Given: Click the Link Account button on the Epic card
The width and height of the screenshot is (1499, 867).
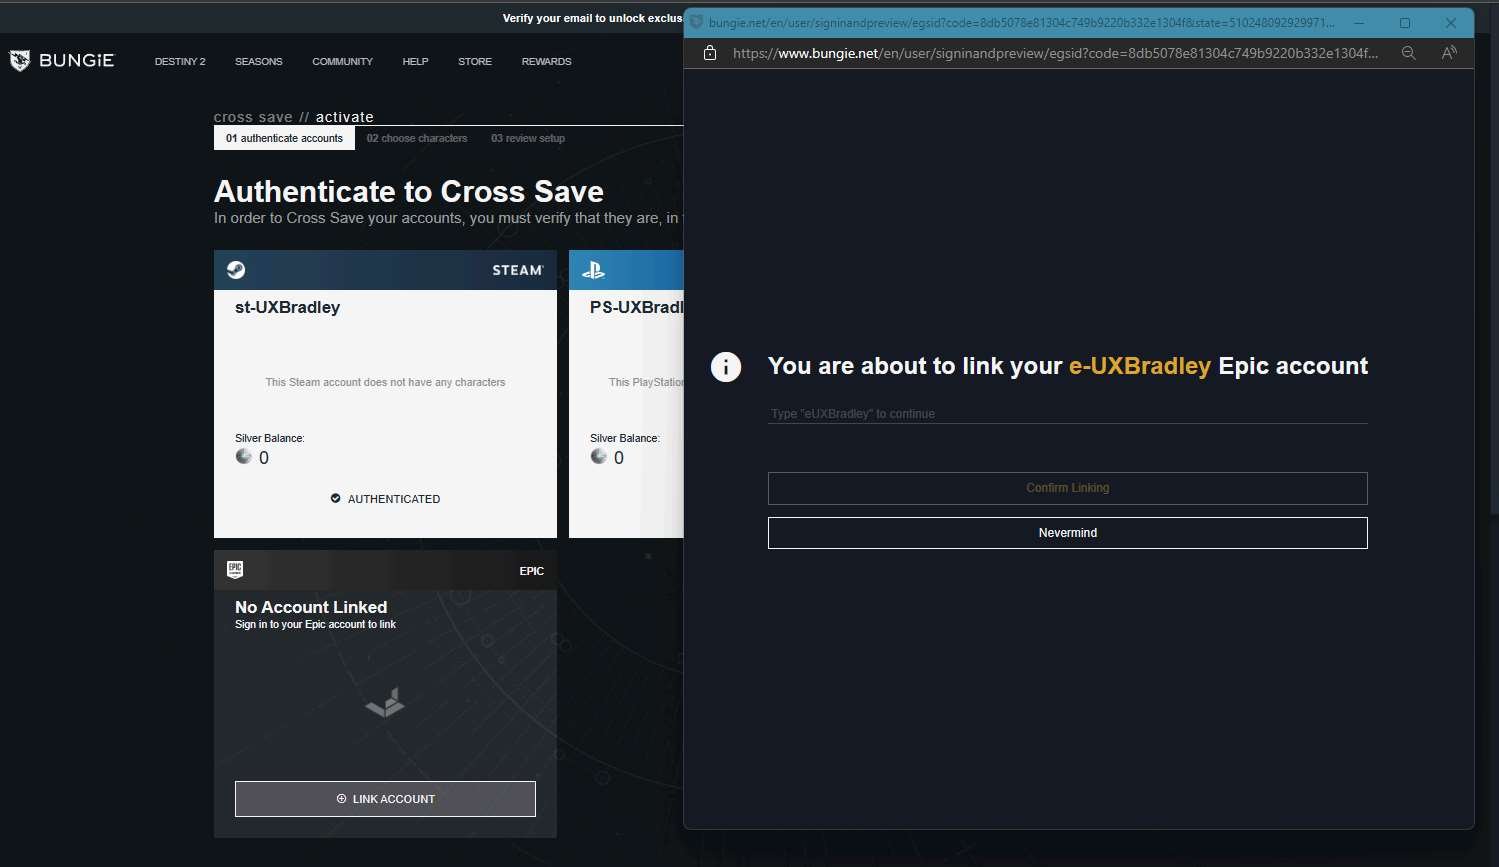Looking at the screenshot, I should 385,799.
